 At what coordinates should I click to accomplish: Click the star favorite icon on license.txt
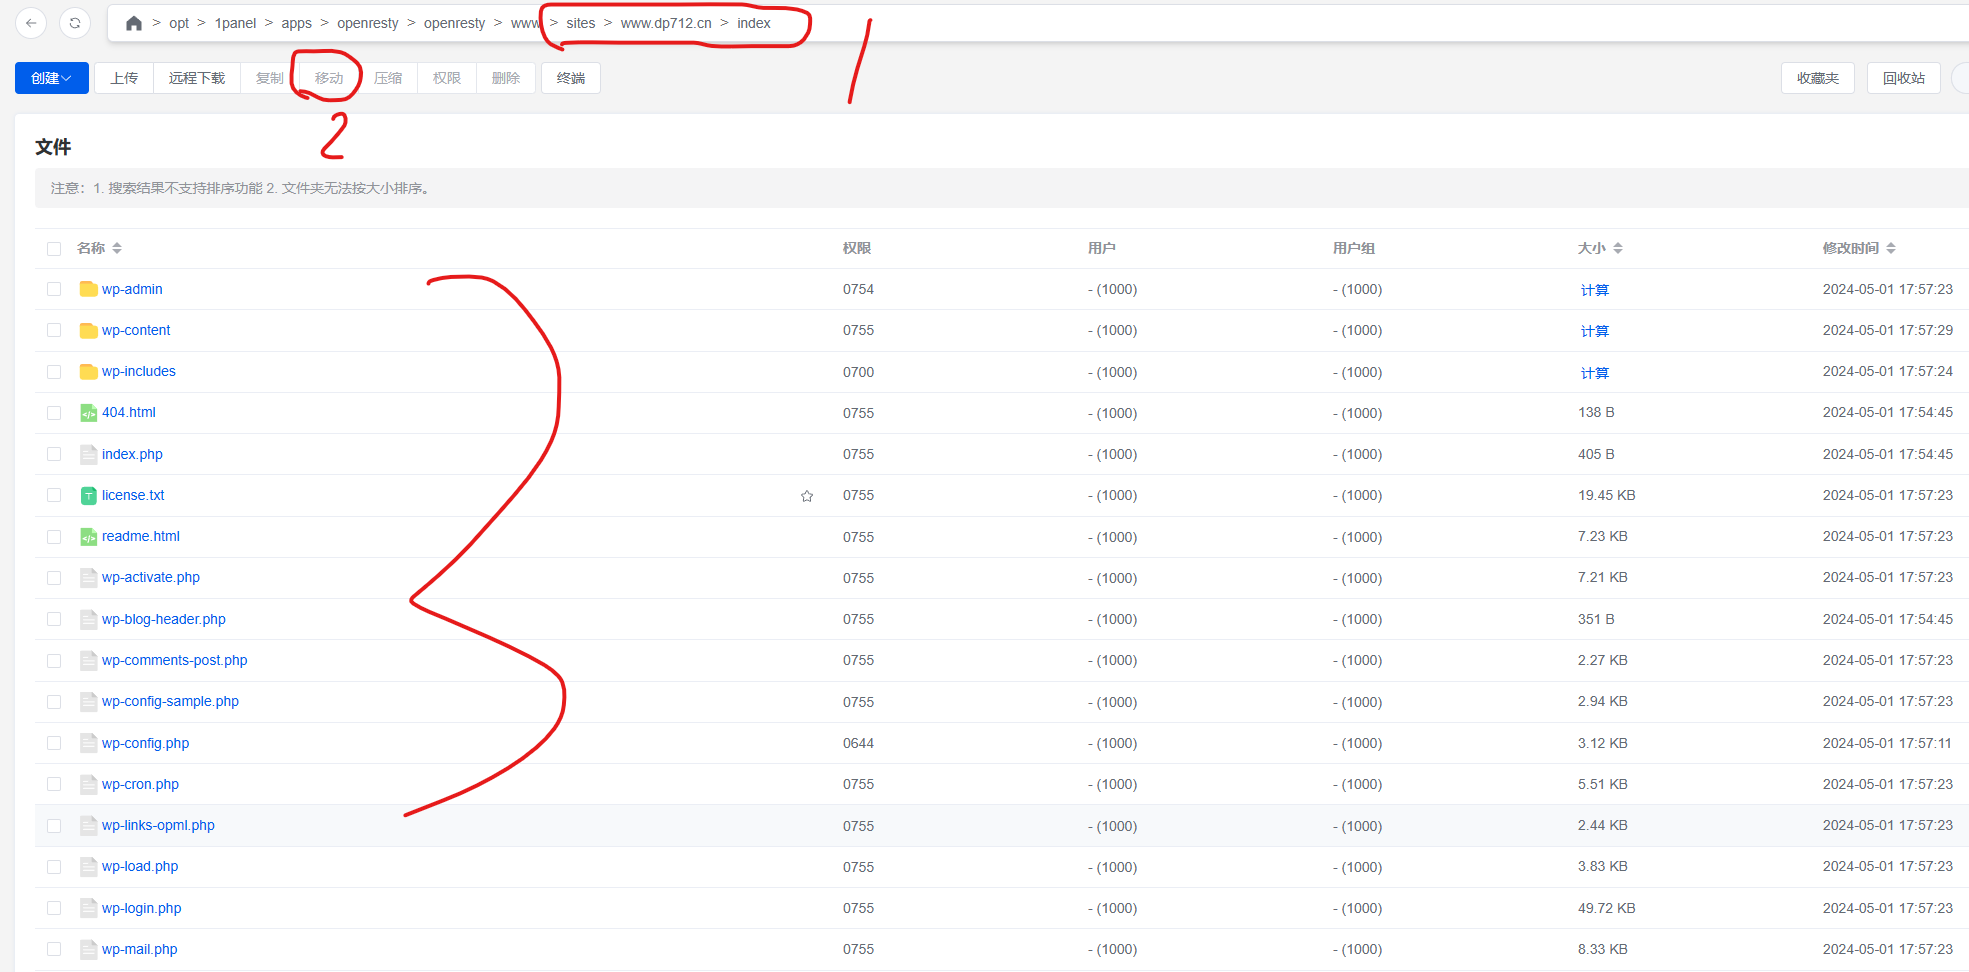coord(807,496)
